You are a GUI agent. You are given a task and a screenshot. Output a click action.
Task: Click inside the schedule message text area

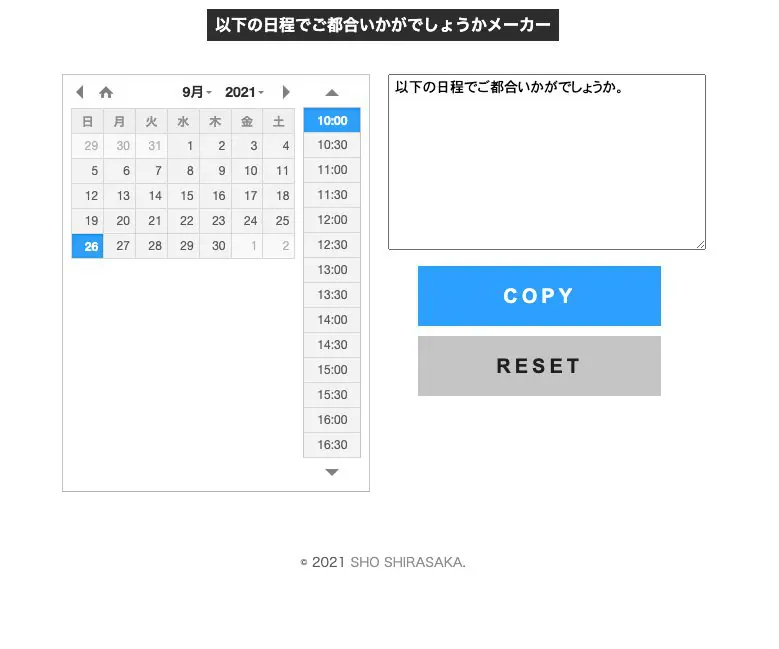point(546,170)
